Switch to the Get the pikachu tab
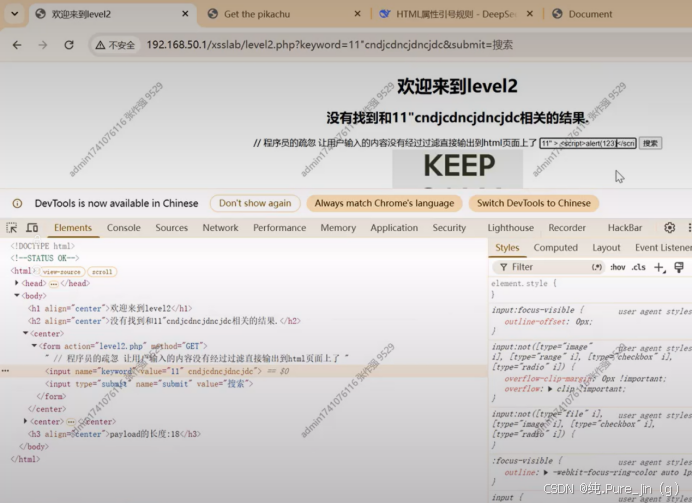This screenshot has width=693, height=503. point(257,14)
